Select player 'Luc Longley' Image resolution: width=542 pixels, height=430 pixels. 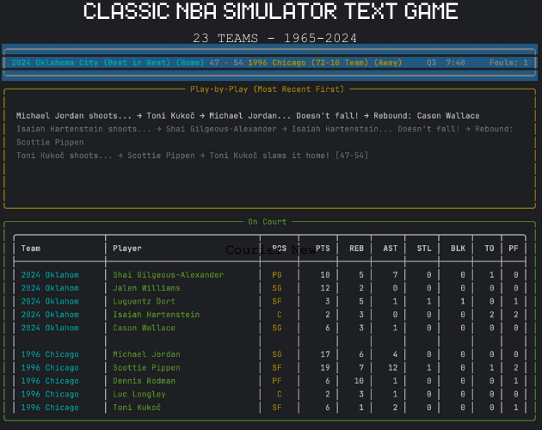click(139, 394)
